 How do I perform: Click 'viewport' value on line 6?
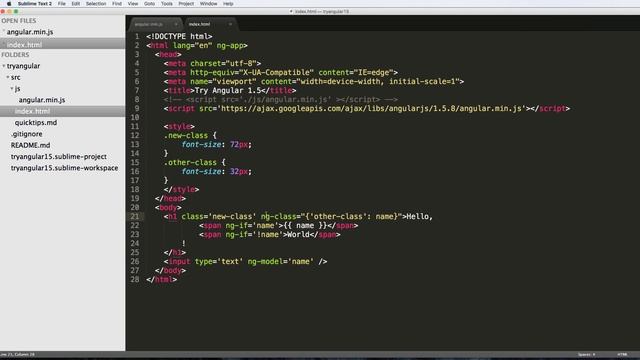(234, 82)
